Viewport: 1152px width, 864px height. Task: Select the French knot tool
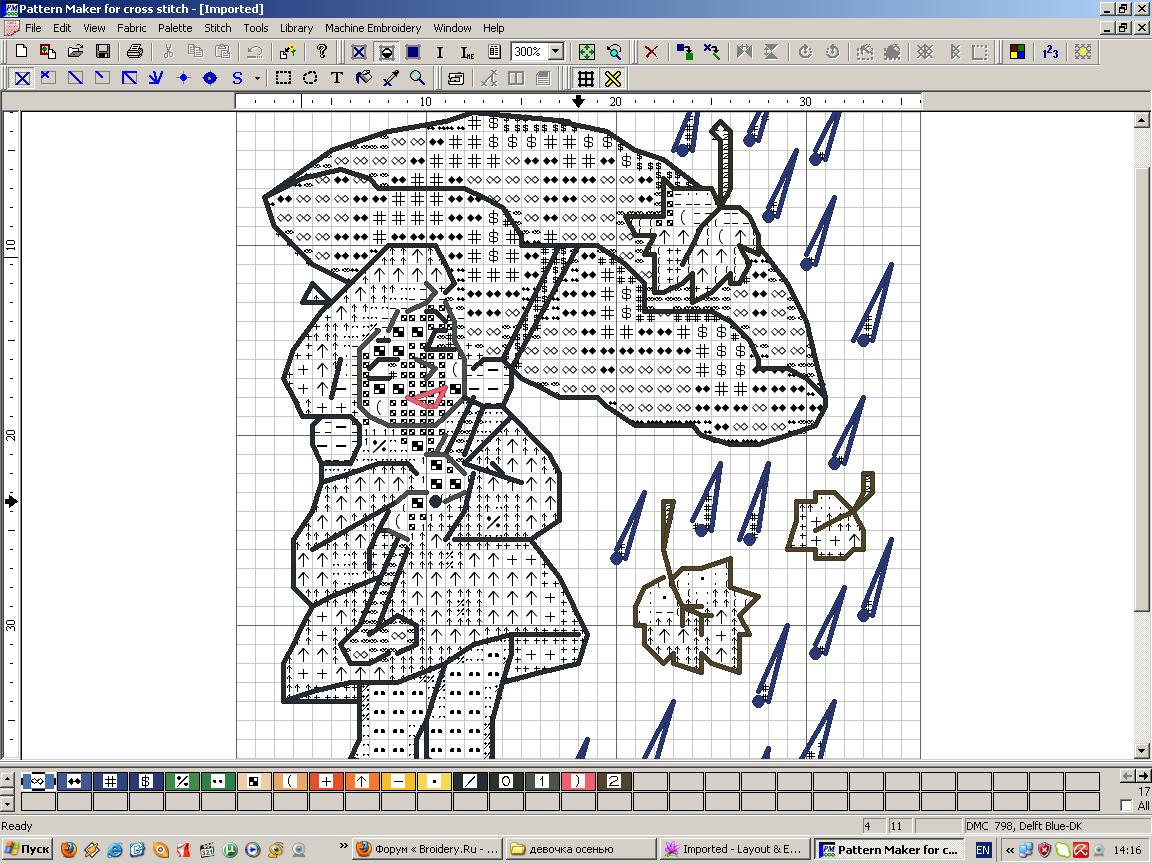(x=183, y=78)
